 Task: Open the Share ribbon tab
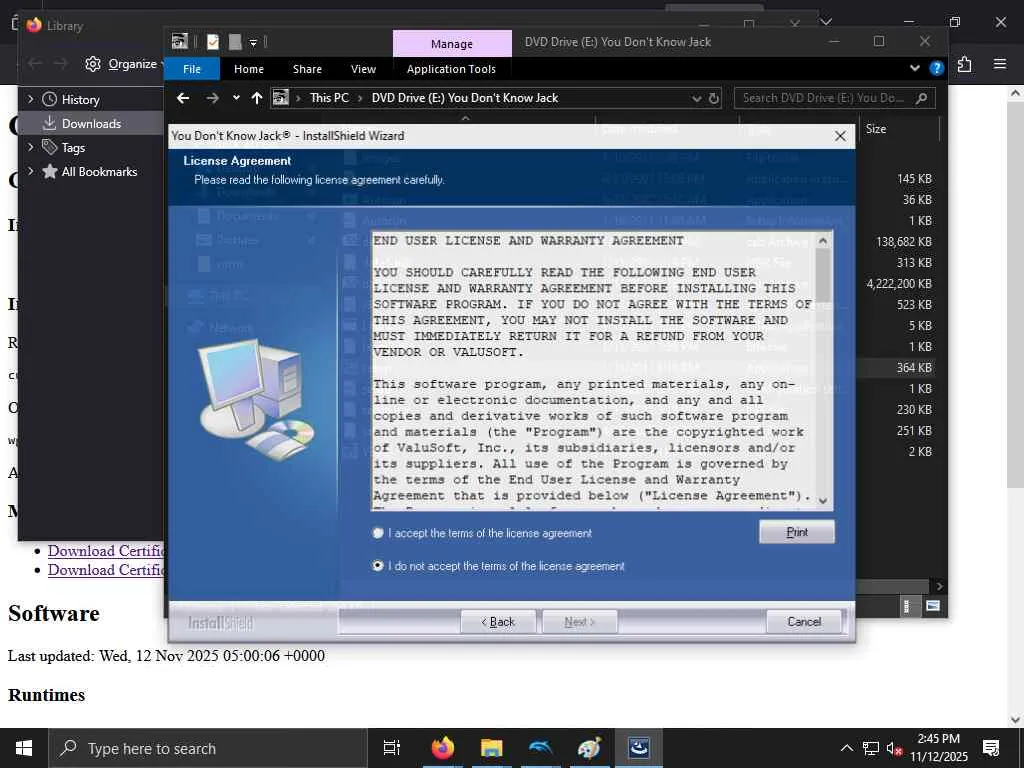(x=307, y=69)
